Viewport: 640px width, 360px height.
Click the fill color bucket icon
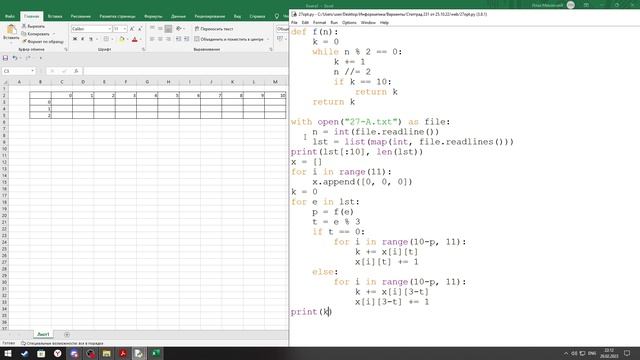tap(122, 39)
